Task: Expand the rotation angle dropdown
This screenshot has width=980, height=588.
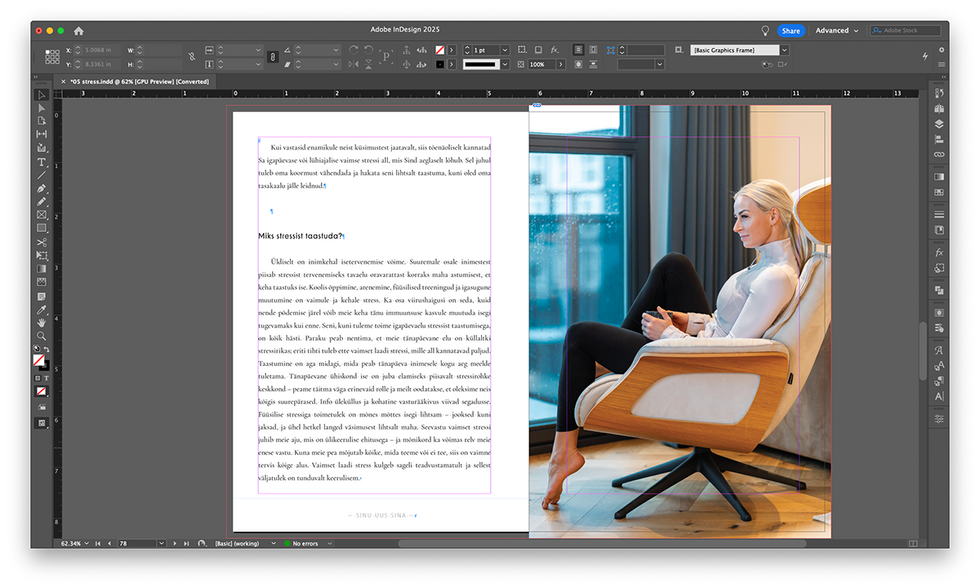Action: [x=336, y=50]
